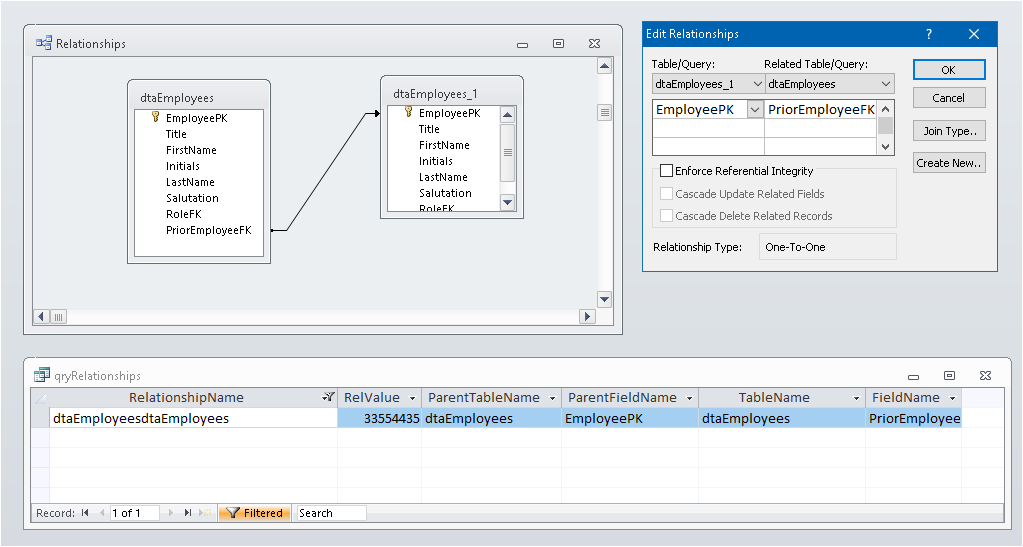Click dtaEmployees_1 table title bar
Image resolution: width=1023 pixels, height=547 pixels.
point(451,93)
